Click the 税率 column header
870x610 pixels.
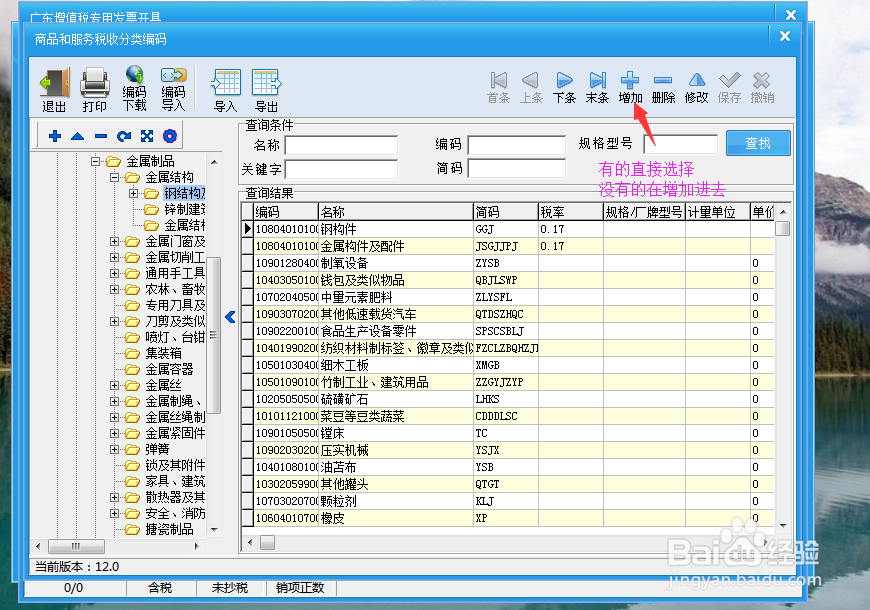click(x=570, y=212)
